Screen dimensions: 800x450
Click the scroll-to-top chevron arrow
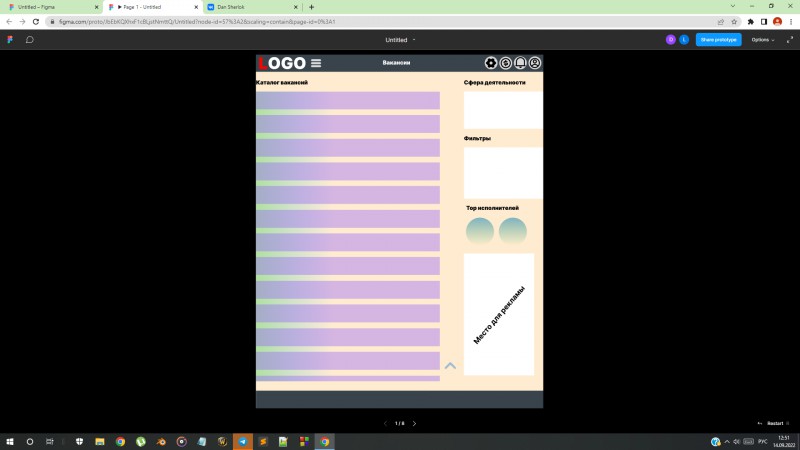[x=450, y=365]
